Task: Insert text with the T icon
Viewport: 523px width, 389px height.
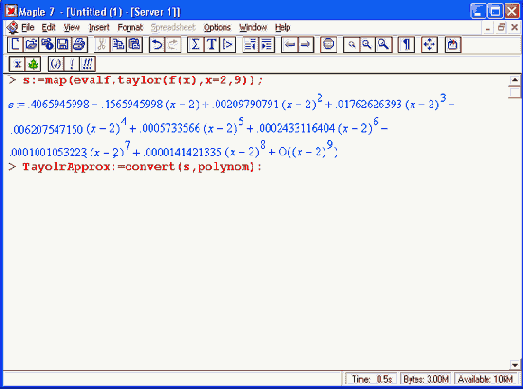Action: pyautogui.click(x=211, y=45)
